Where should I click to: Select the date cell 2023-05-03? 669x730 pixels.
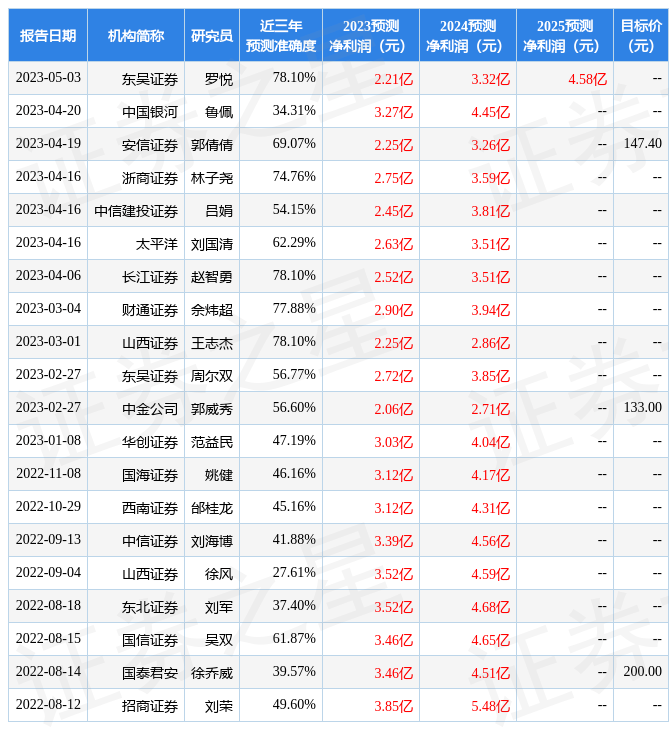click(x=48, y=77)
